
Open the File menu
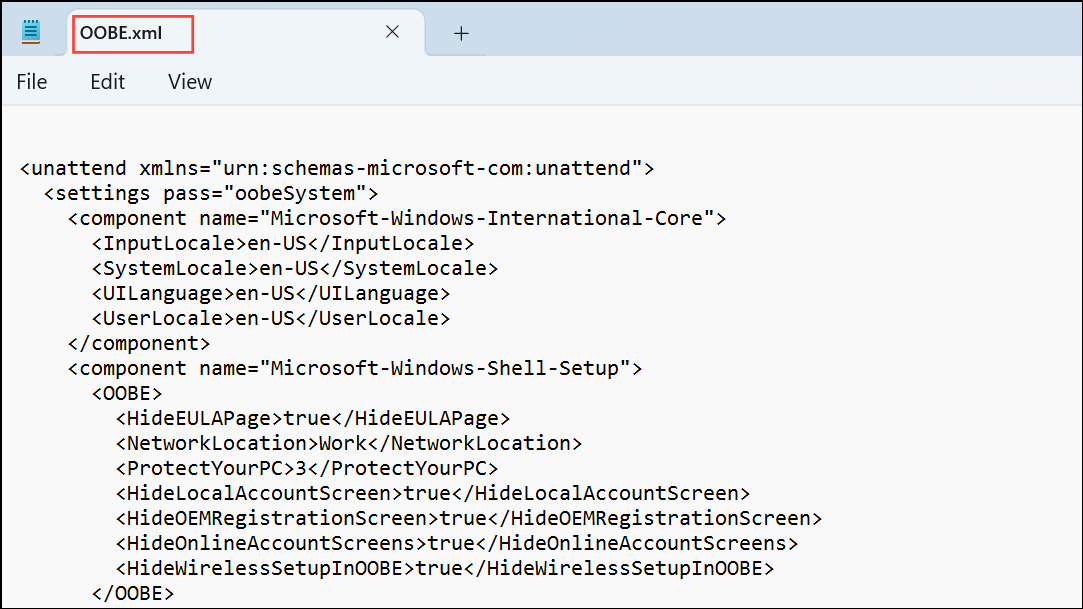pos(31,82)
